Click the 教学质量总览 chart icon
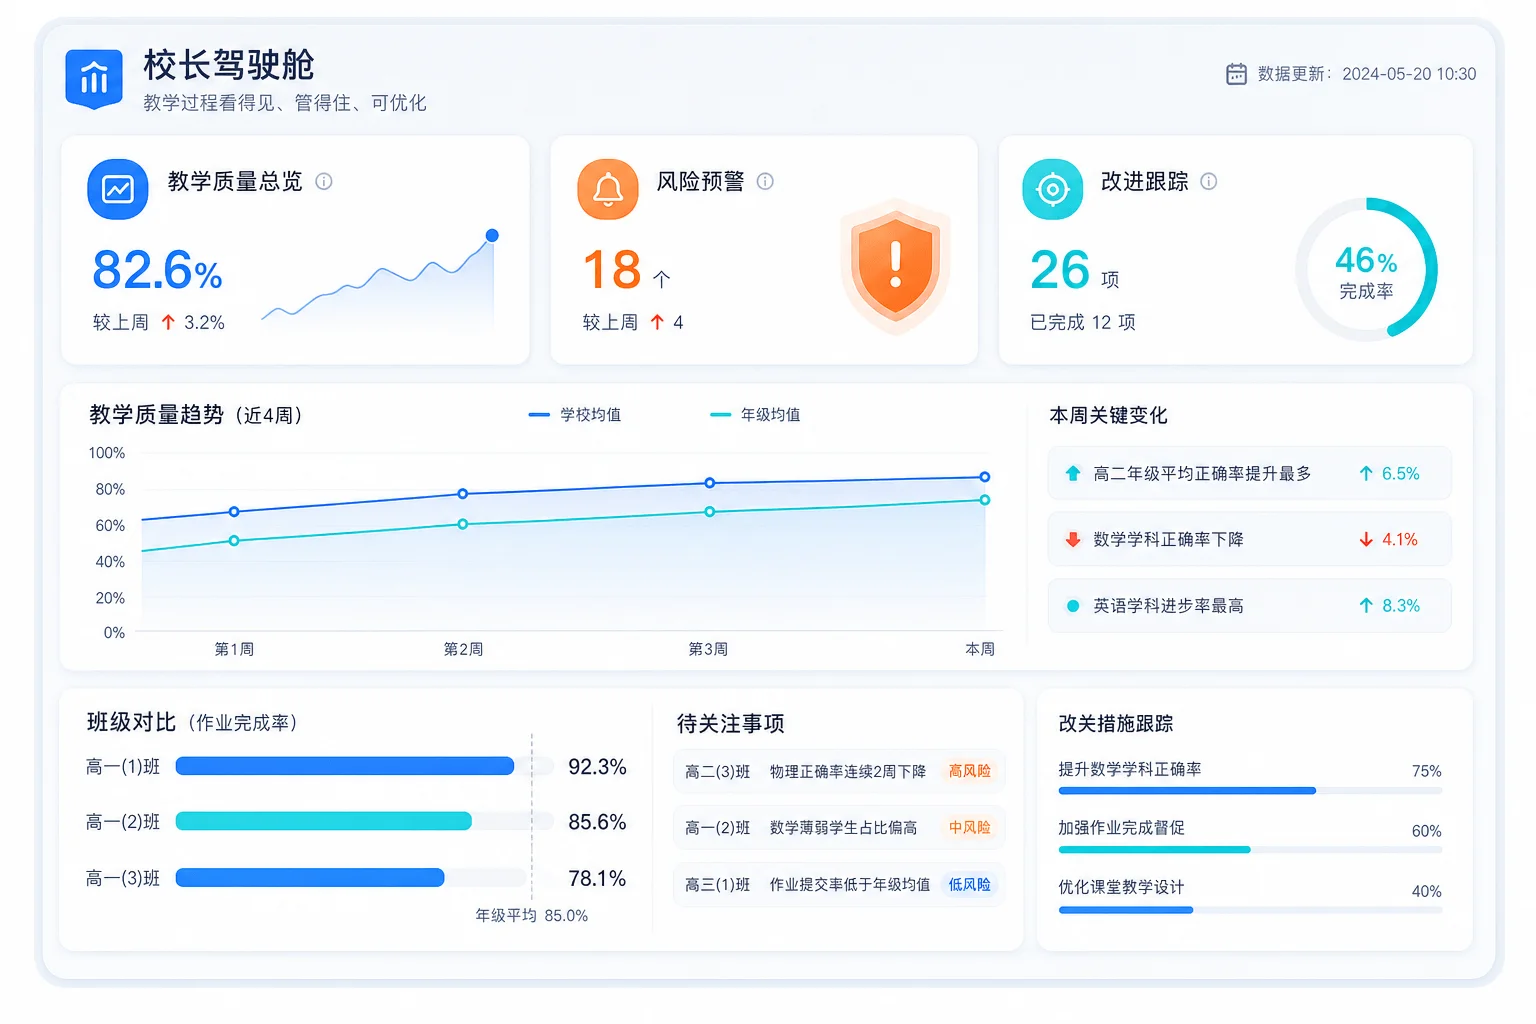 (x=118, y=189)
